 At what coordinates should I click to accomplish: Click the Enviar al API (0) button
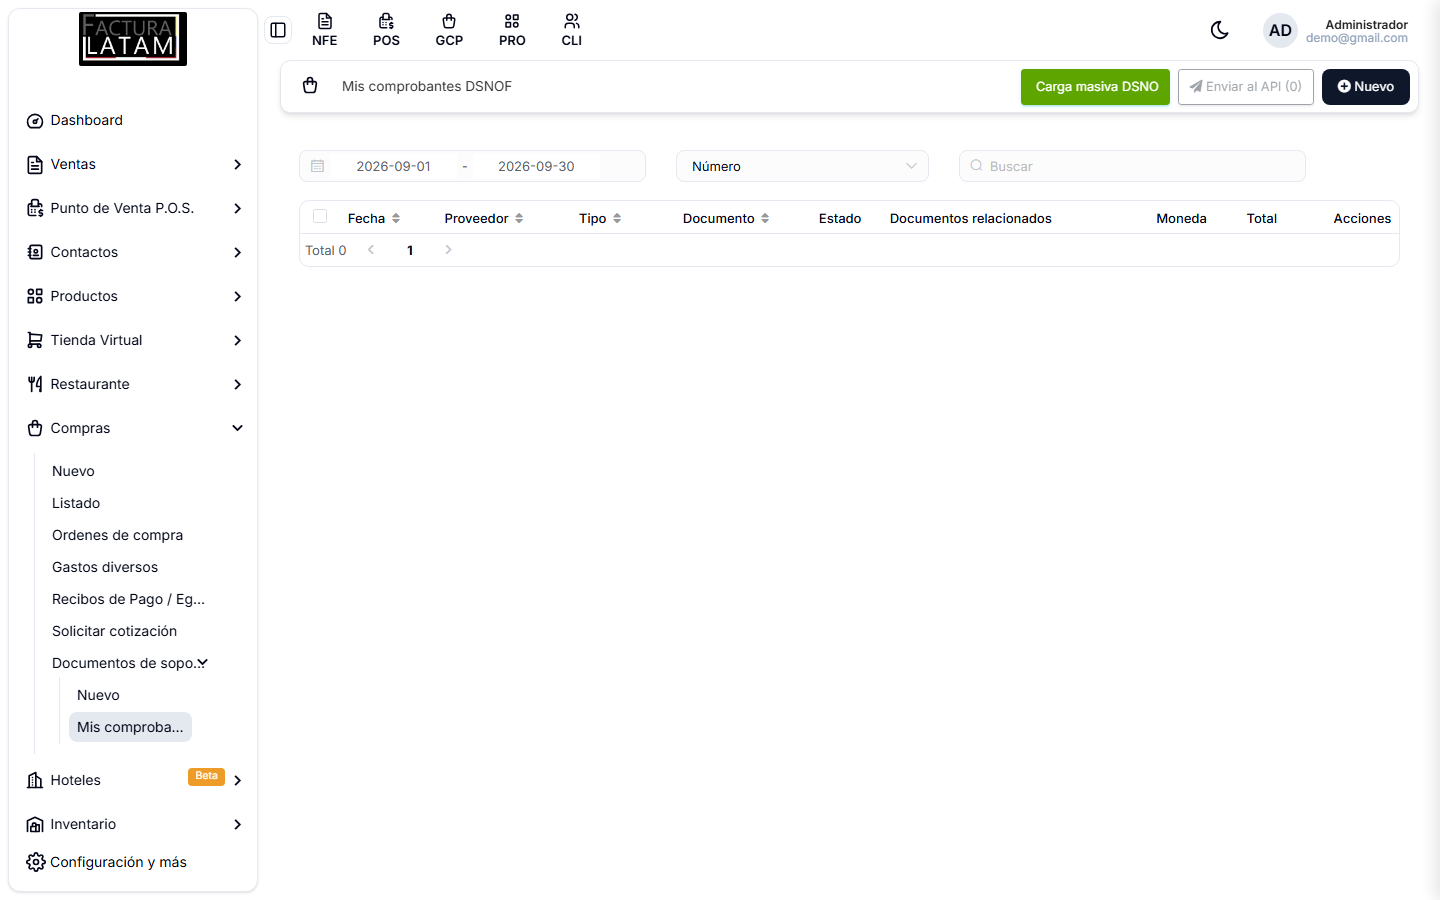point(1246,87)
